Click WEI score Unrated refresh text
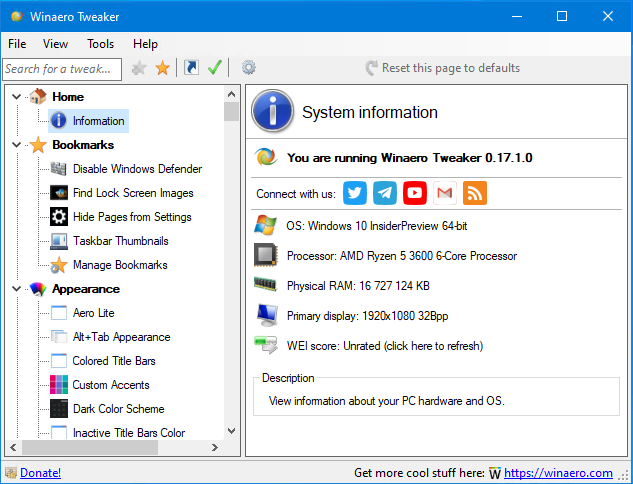The image size is (633, 484). pos(385,346)
